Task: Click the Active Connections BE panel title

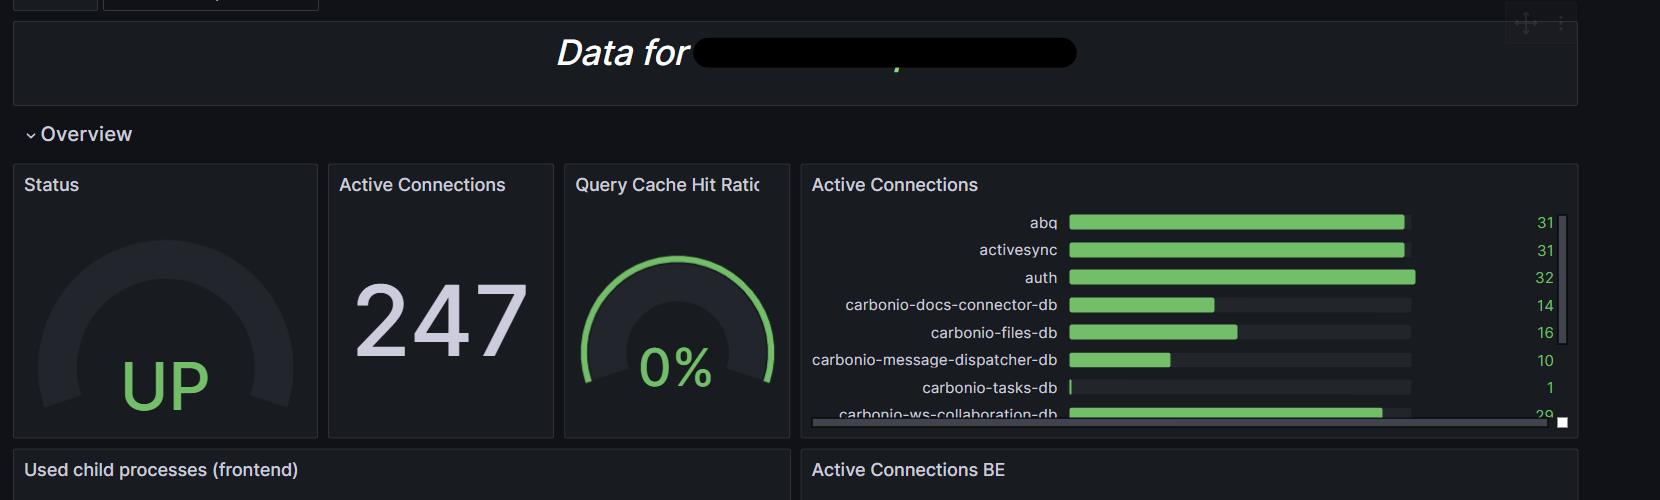Action: click(x=908, y=470)
